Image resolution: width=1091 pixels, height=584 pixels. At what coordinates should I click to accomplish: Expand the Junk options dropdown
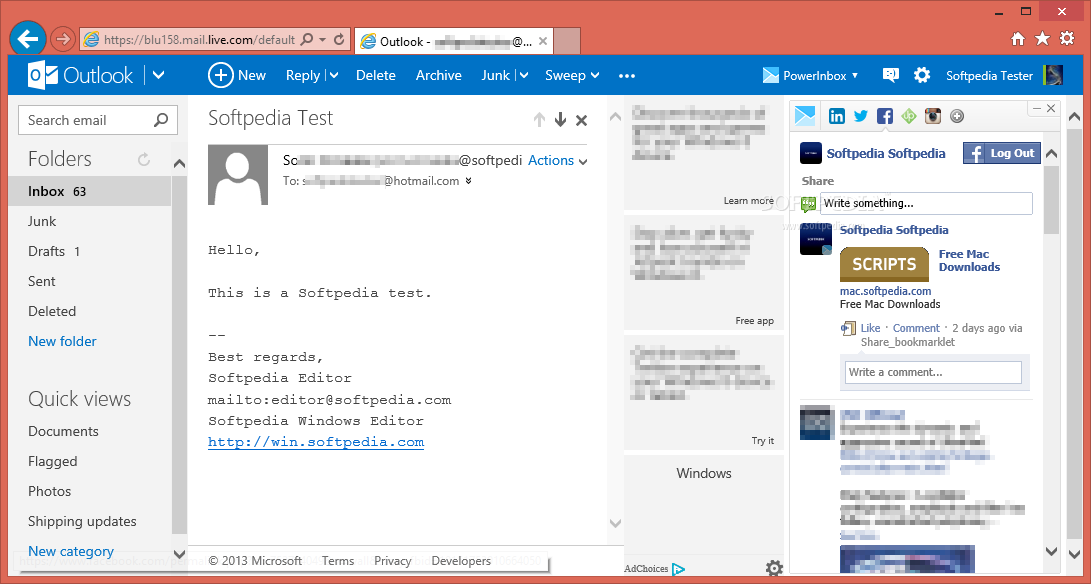coord(523,75)
